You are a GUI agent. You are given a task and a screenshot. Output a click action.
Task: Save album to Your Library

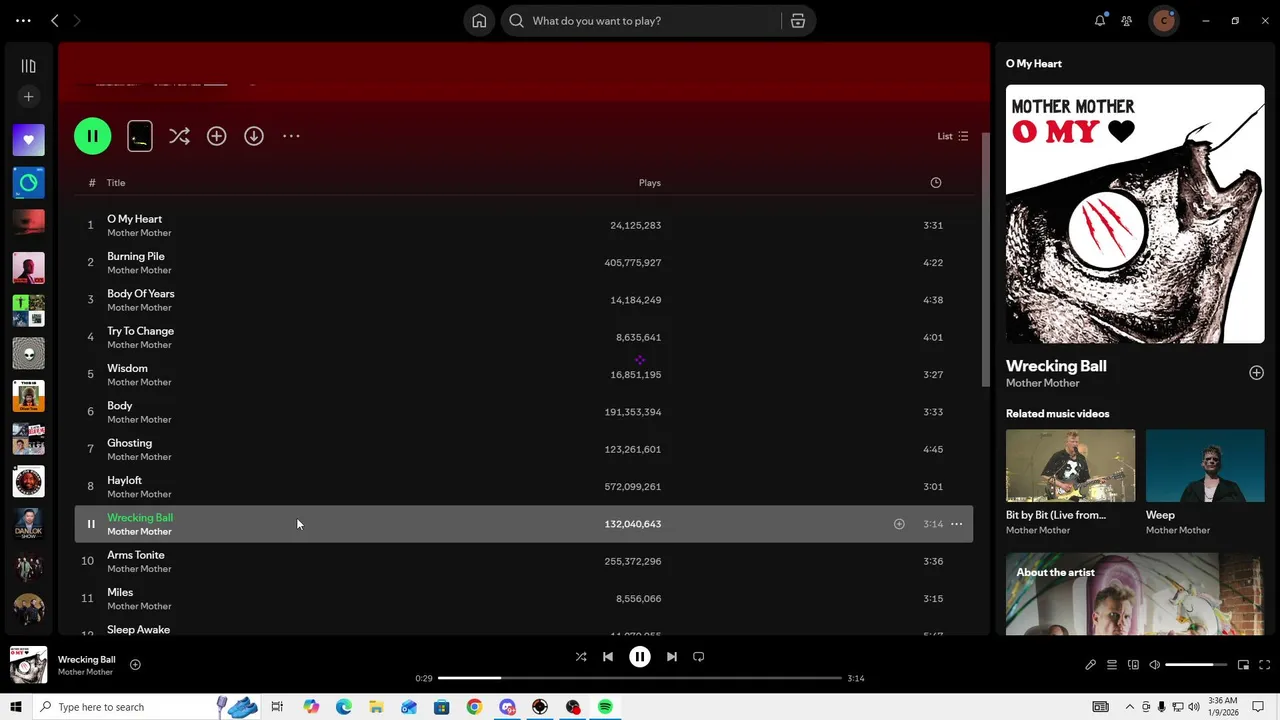(216, 136)
